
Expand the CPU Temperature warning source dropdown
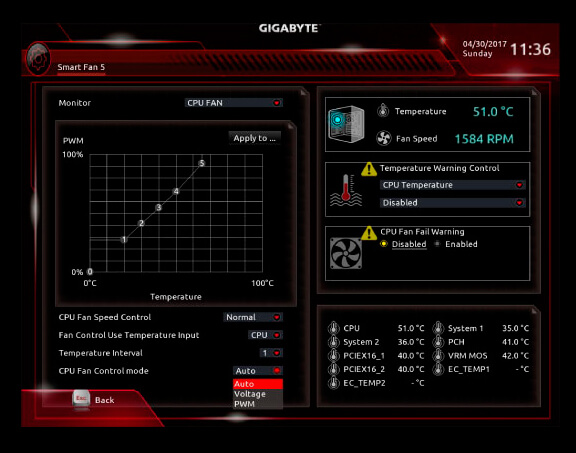pos(453,185)
